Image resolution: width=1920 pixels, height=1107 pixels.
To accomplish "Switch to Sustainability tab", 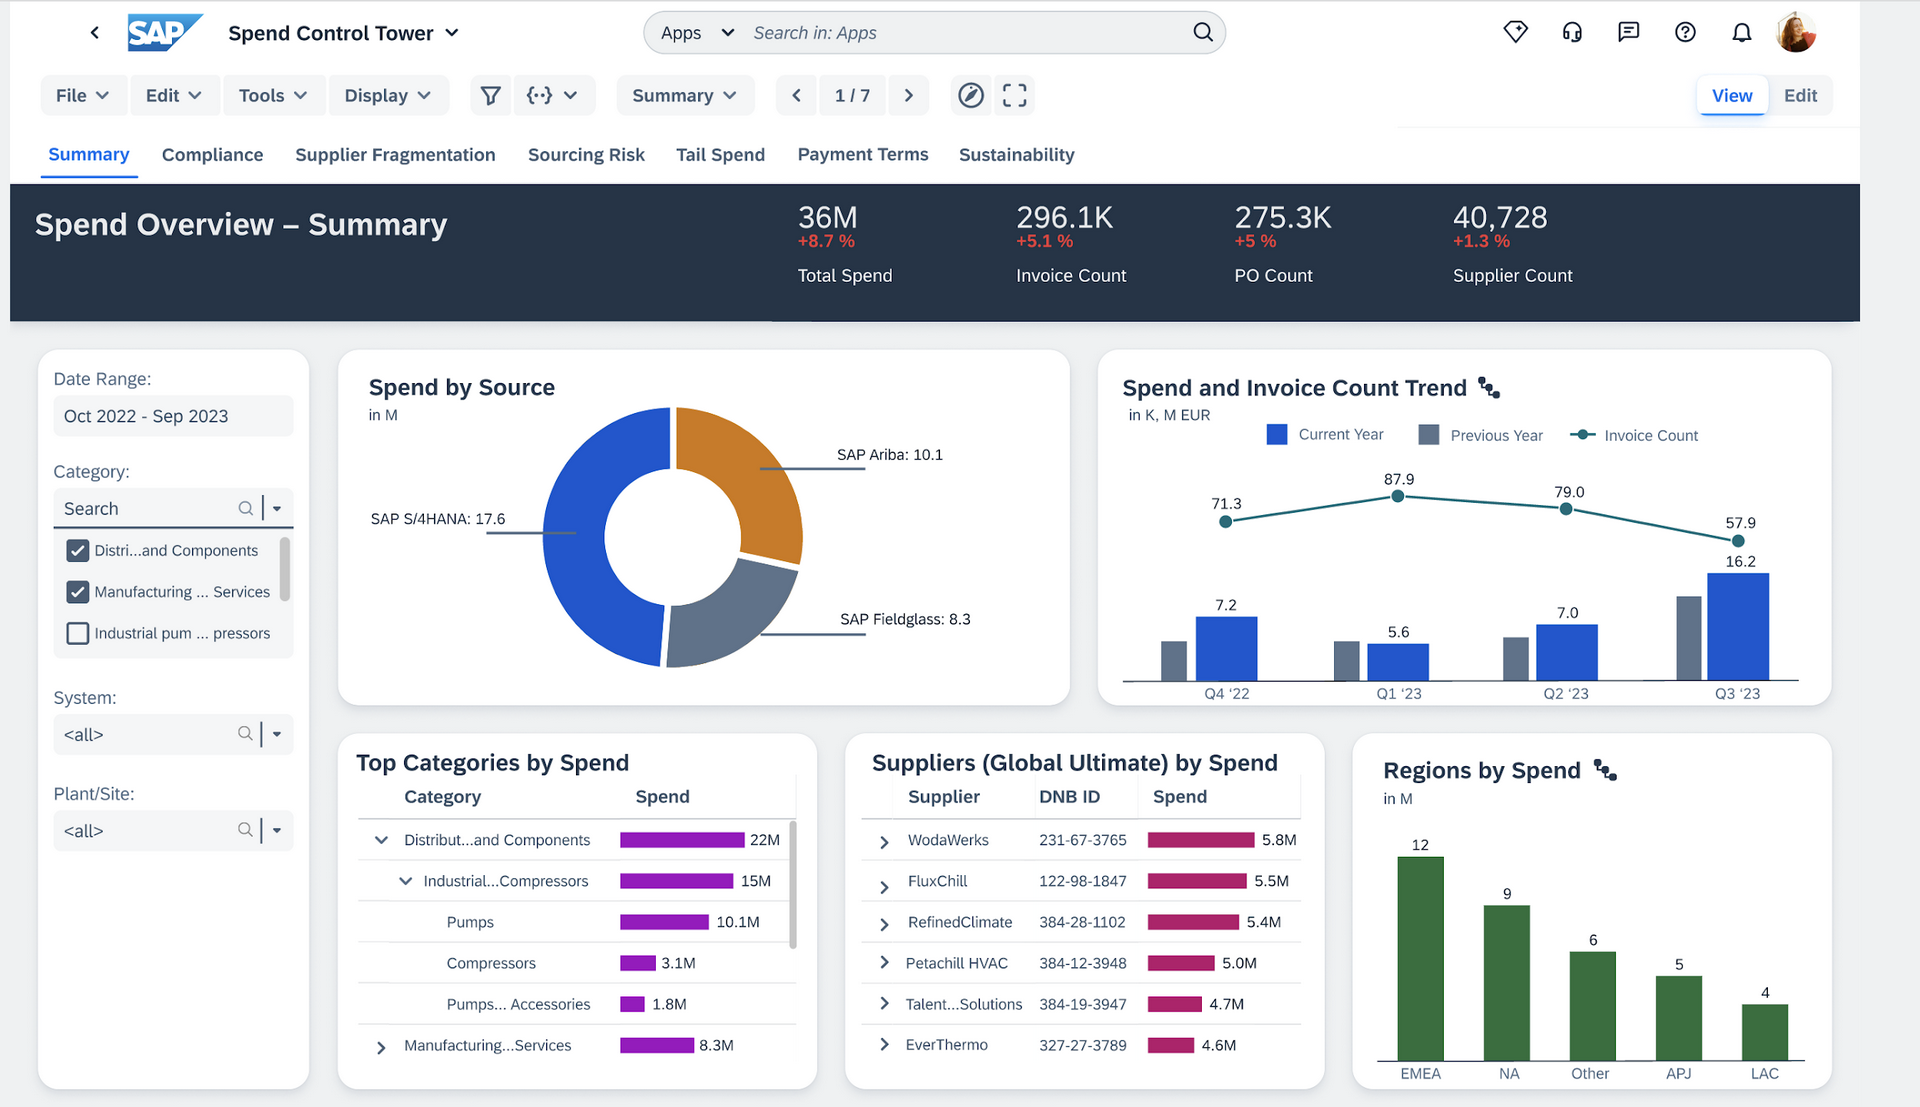I will (1016, 154).
